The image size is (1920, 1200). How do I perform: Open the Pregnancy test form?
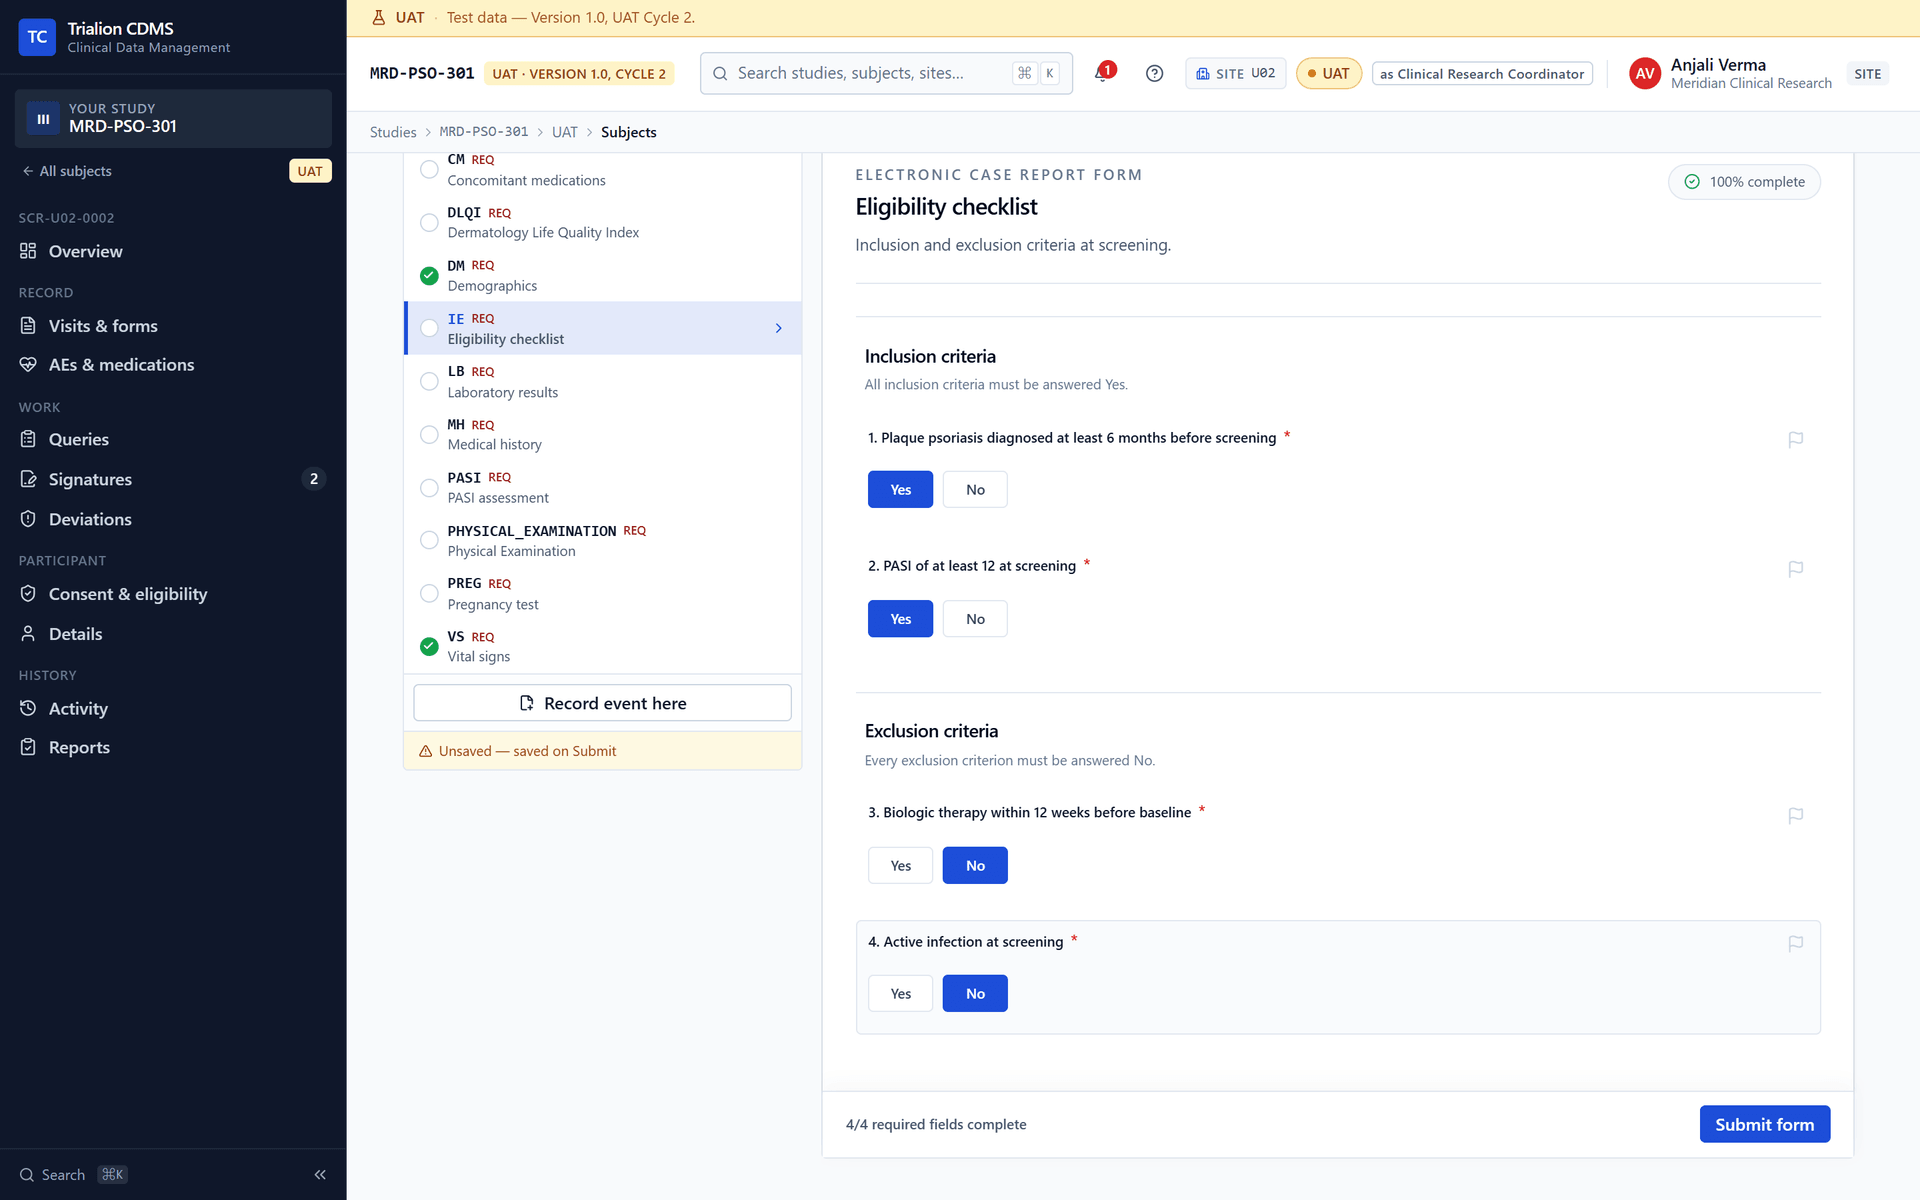[602, 593]
